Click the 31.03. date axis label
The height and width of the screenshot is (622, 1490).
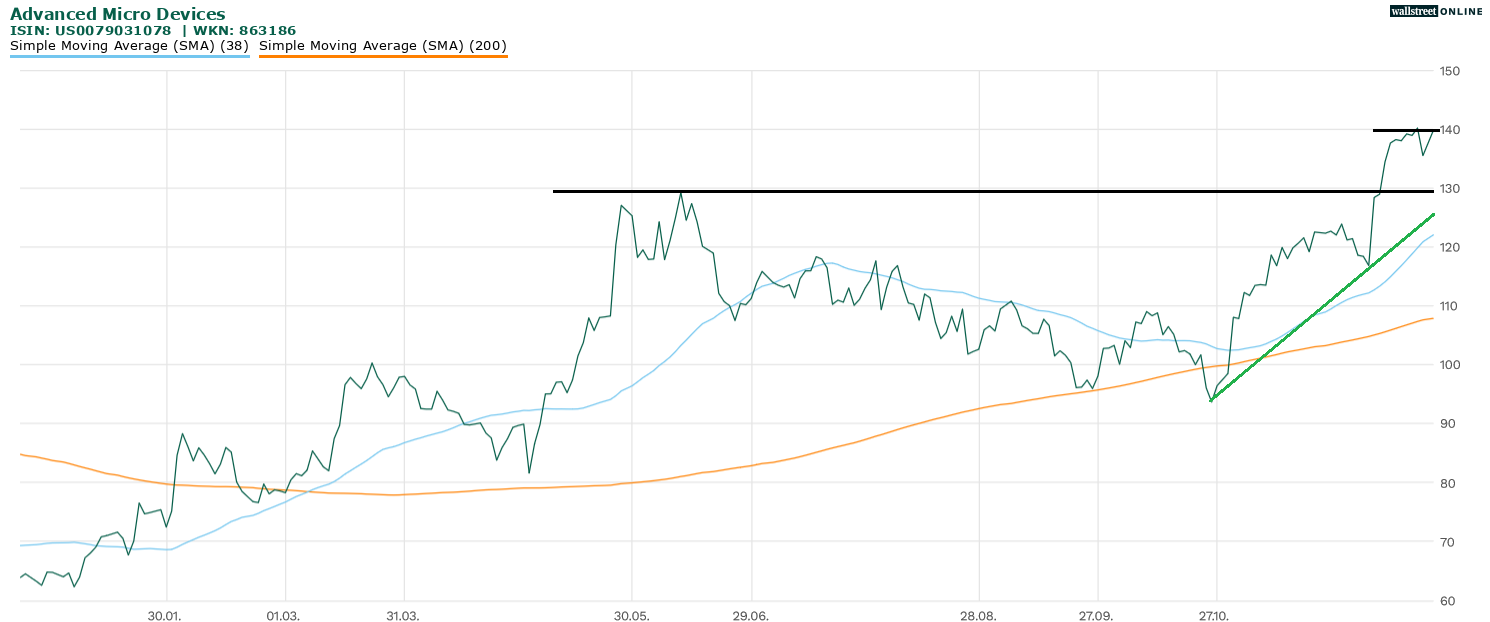403,615
